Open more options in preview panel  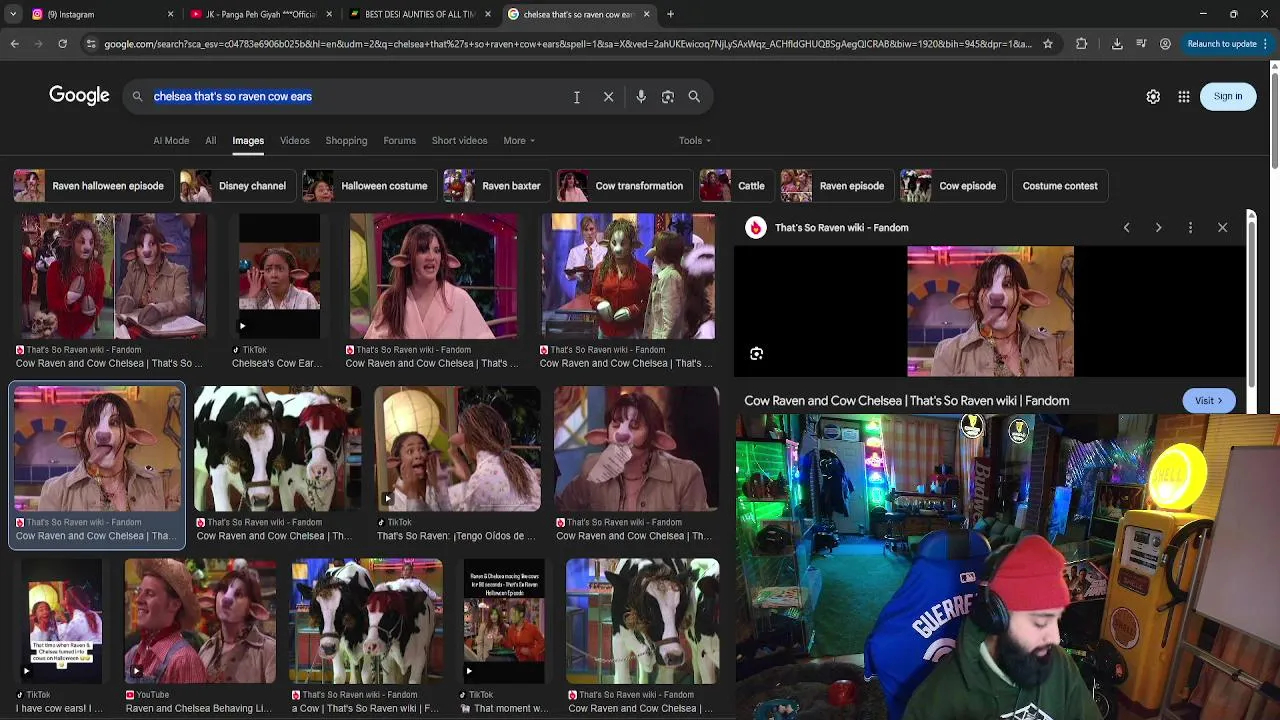pos(1190,228)
